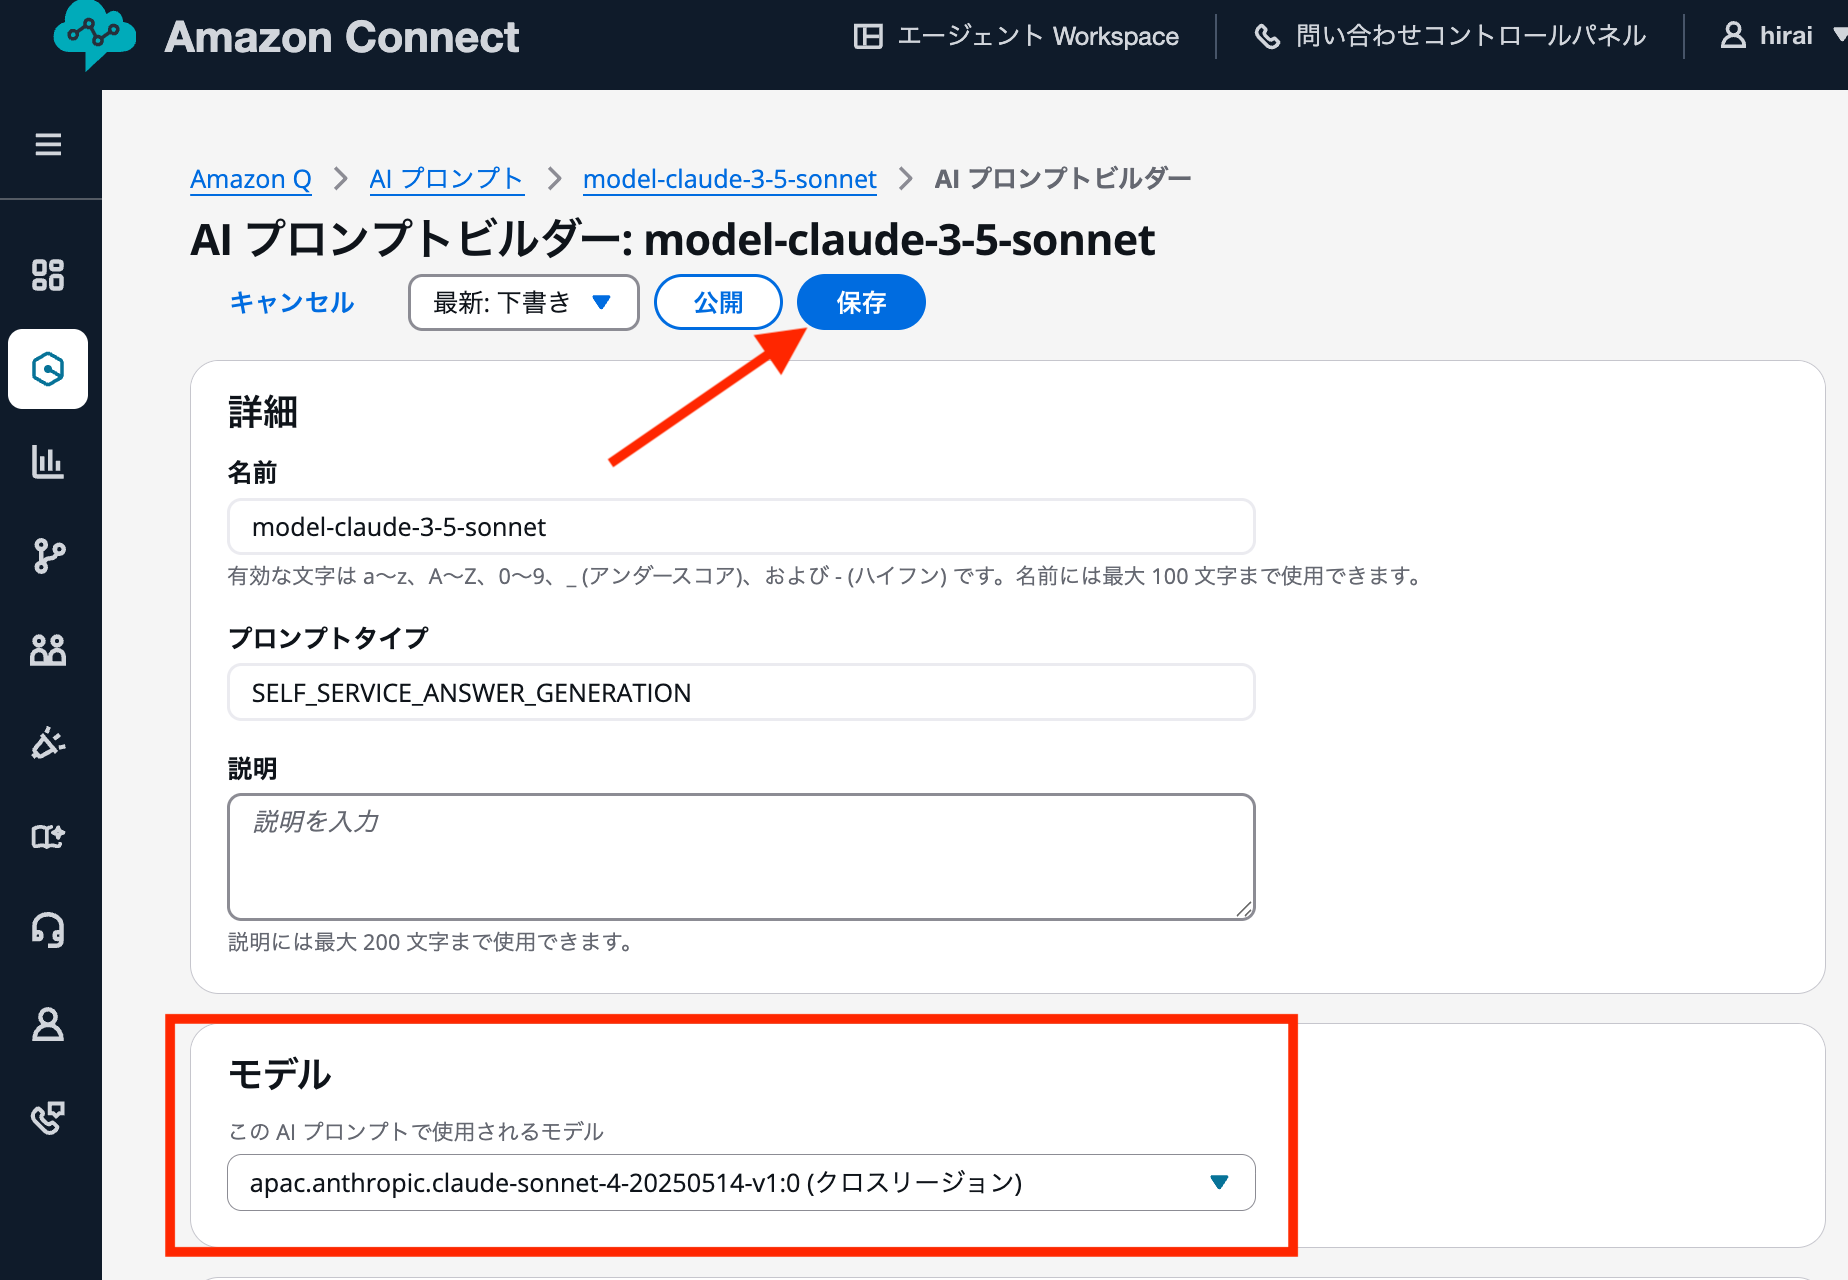
Task: Open the モデル selection dropdown
Action: tap(741, 1183)
